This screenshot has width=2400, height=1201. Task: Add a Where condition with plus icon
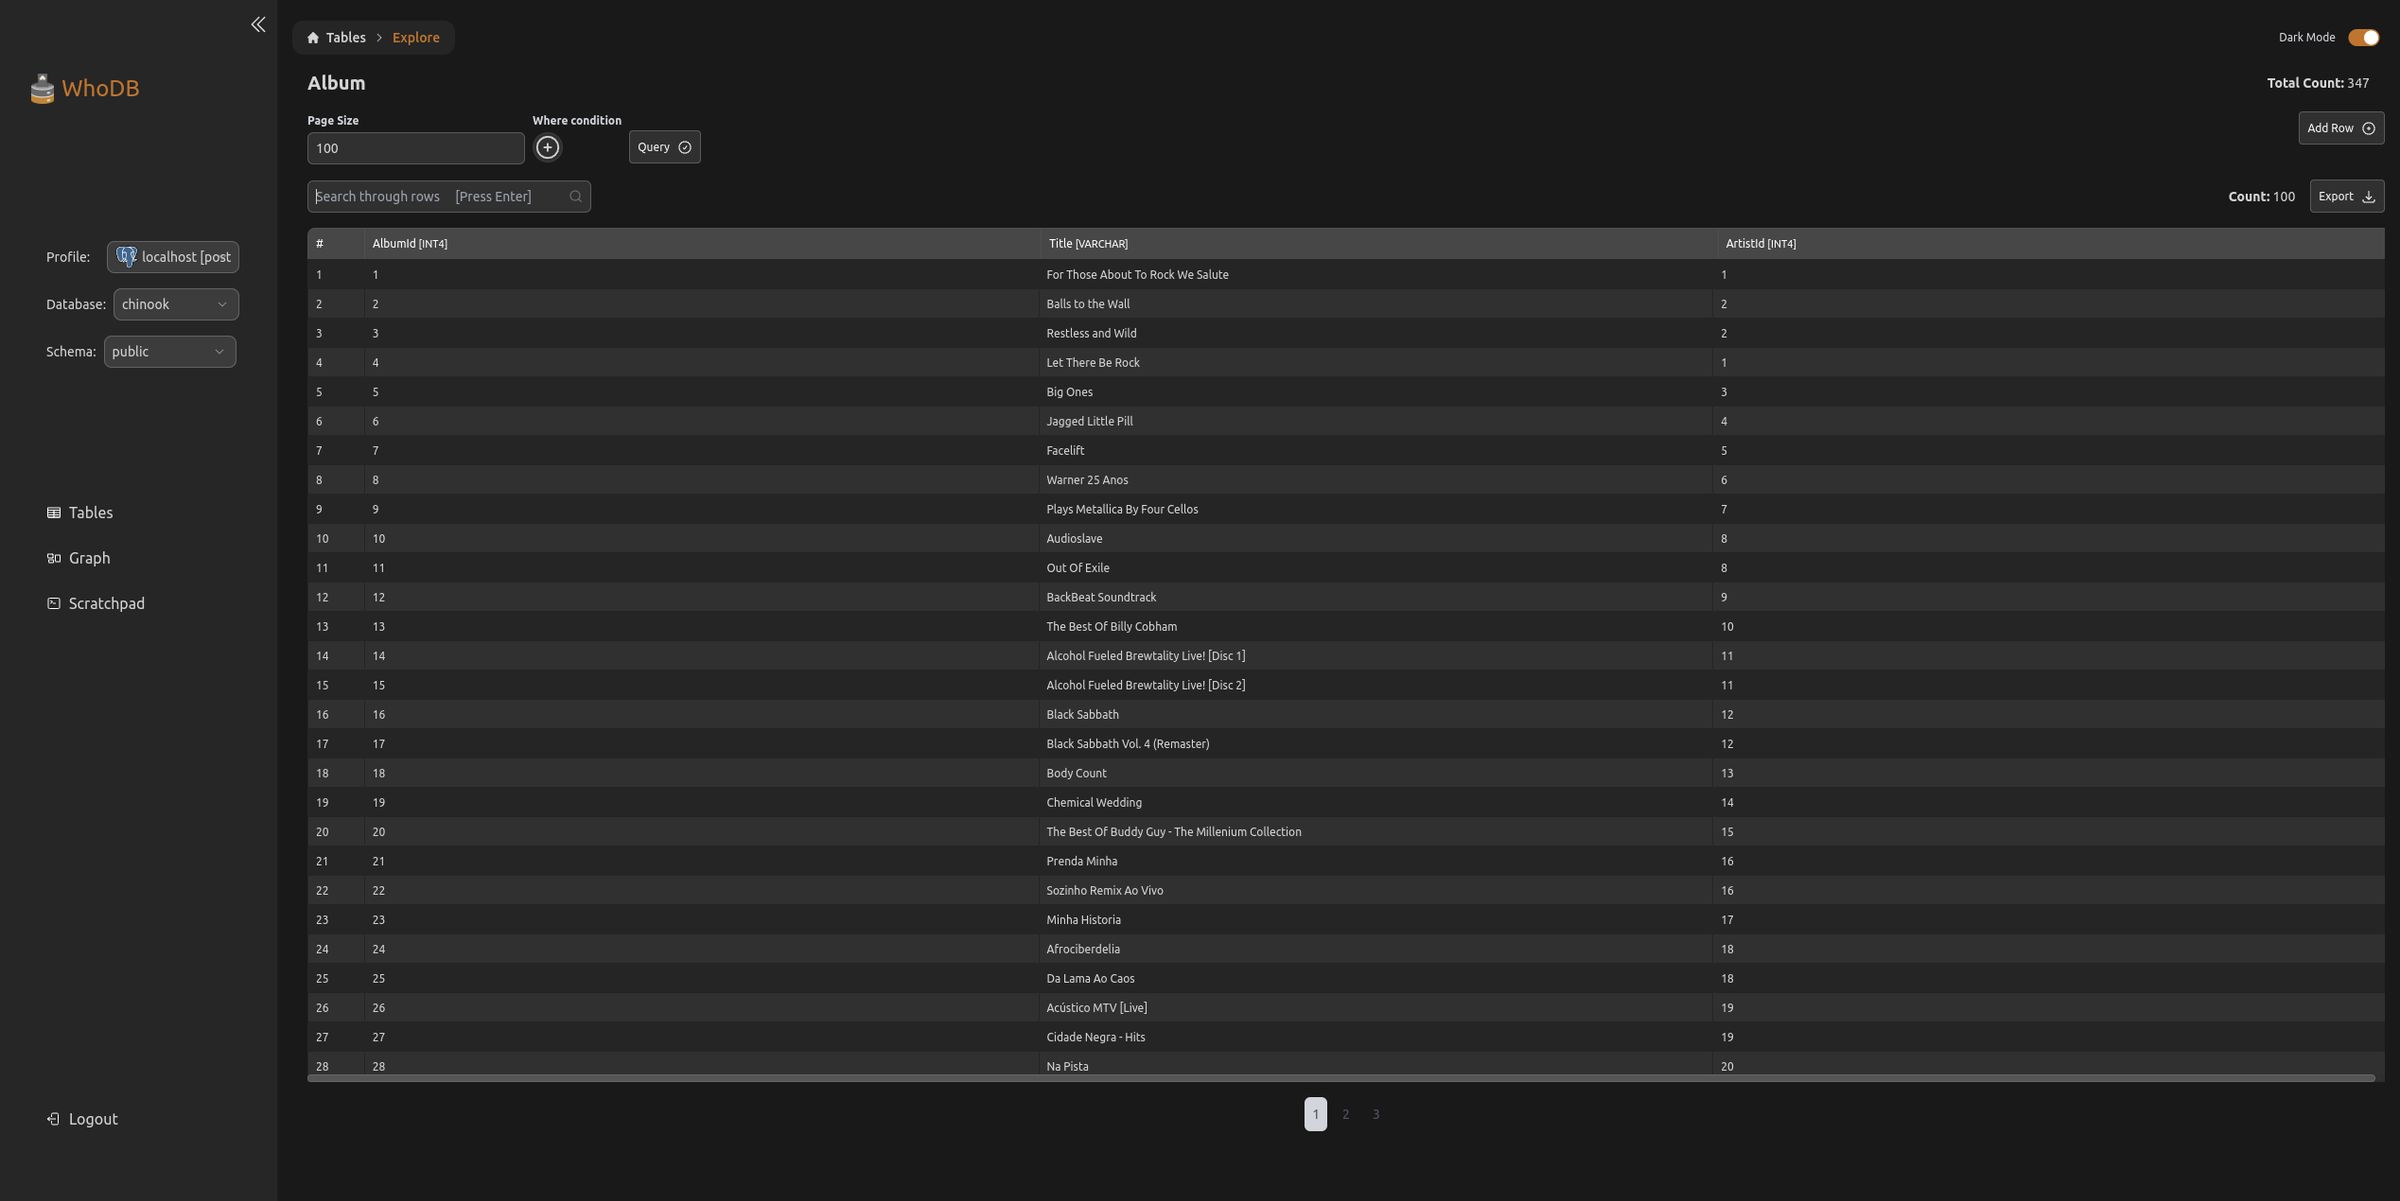(x=547, y=146)
